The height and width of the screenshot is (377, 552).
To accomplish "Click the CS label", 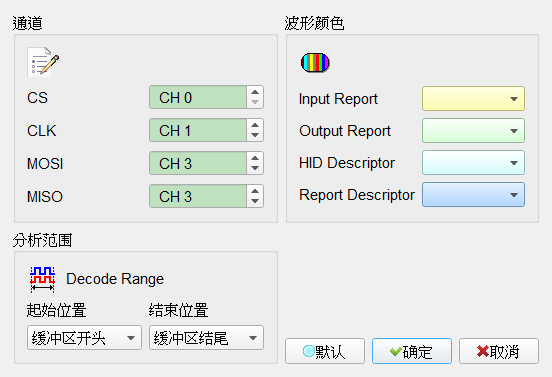I will 37,98.
